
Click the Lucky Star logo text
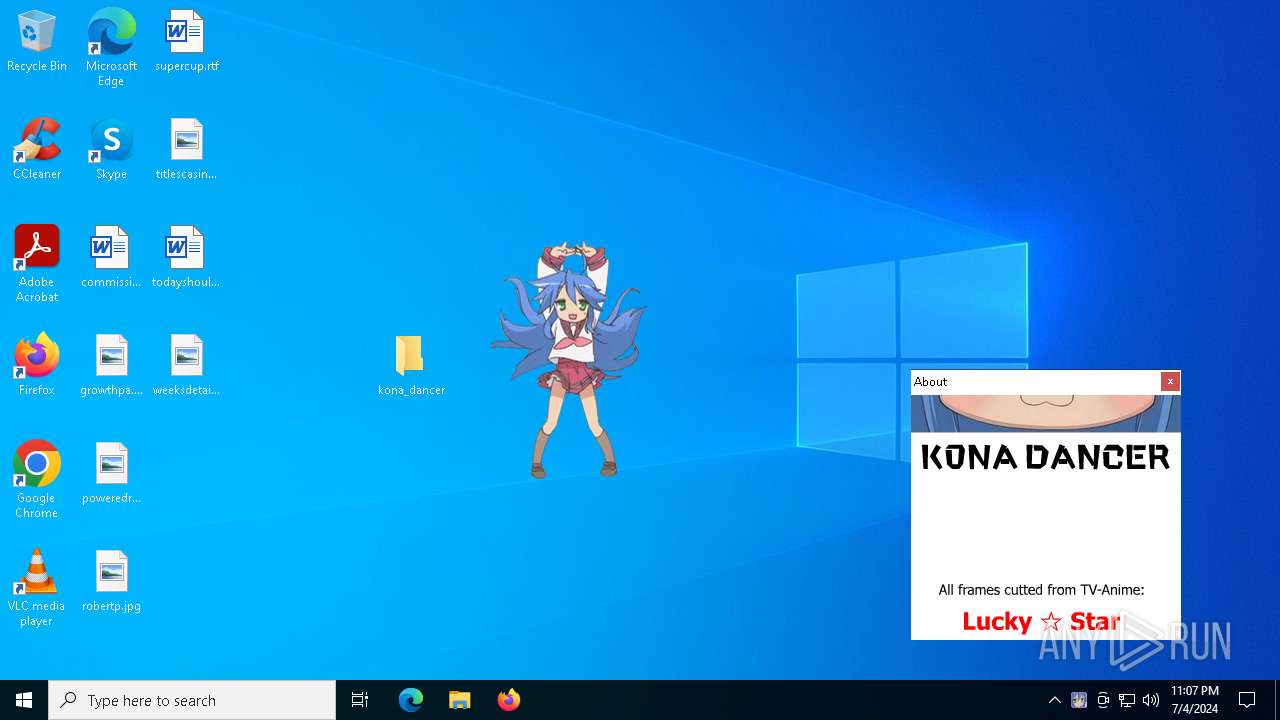pos(1041,622)
